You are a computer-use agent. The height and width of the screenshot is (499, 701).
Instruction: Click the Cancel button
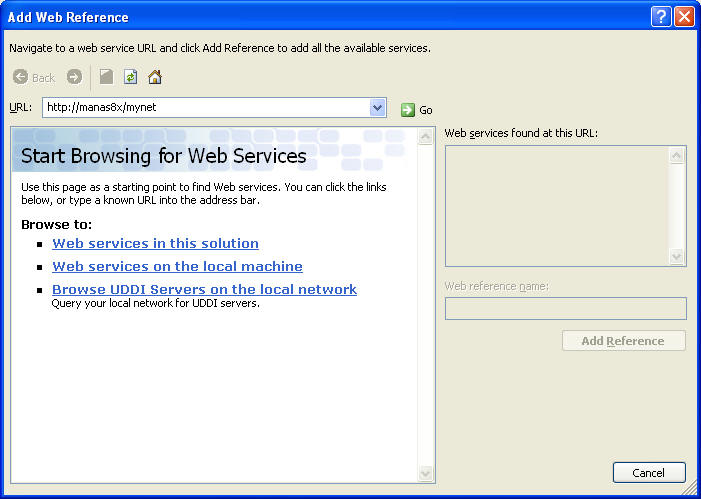click(648, 473)
